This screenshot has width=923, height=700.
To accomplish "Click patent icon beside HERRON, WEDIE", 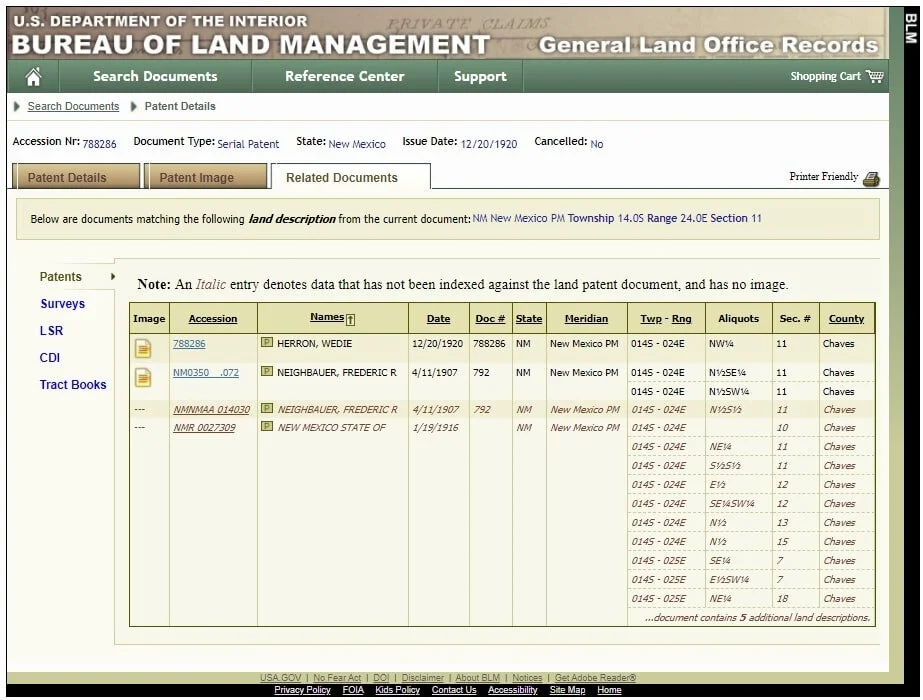I will (267, 342).
